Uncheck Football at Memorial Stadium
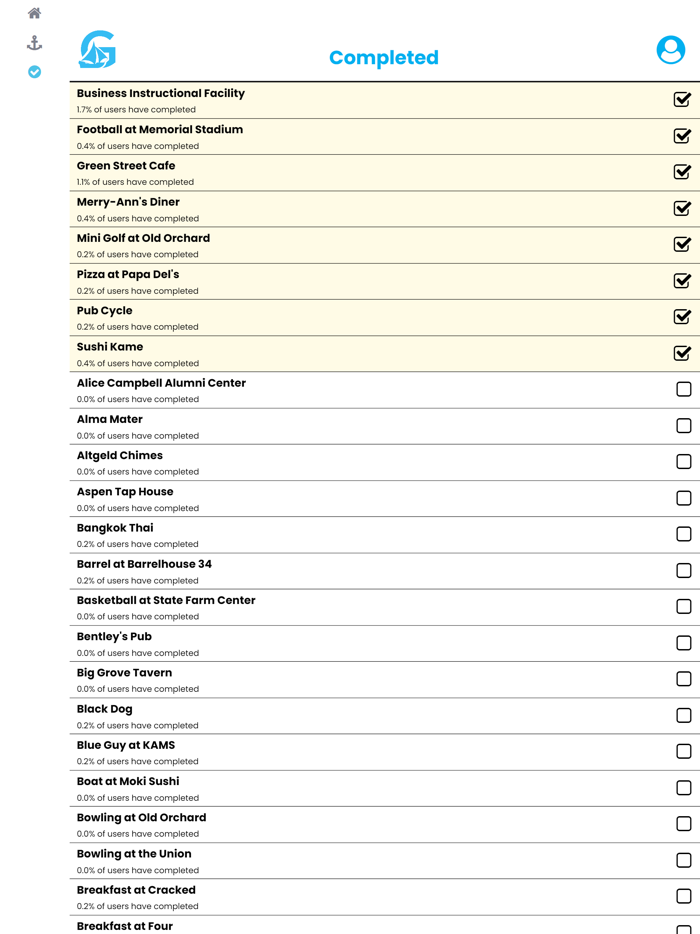The height and width of the screenshot is (934, 700). 682,136
